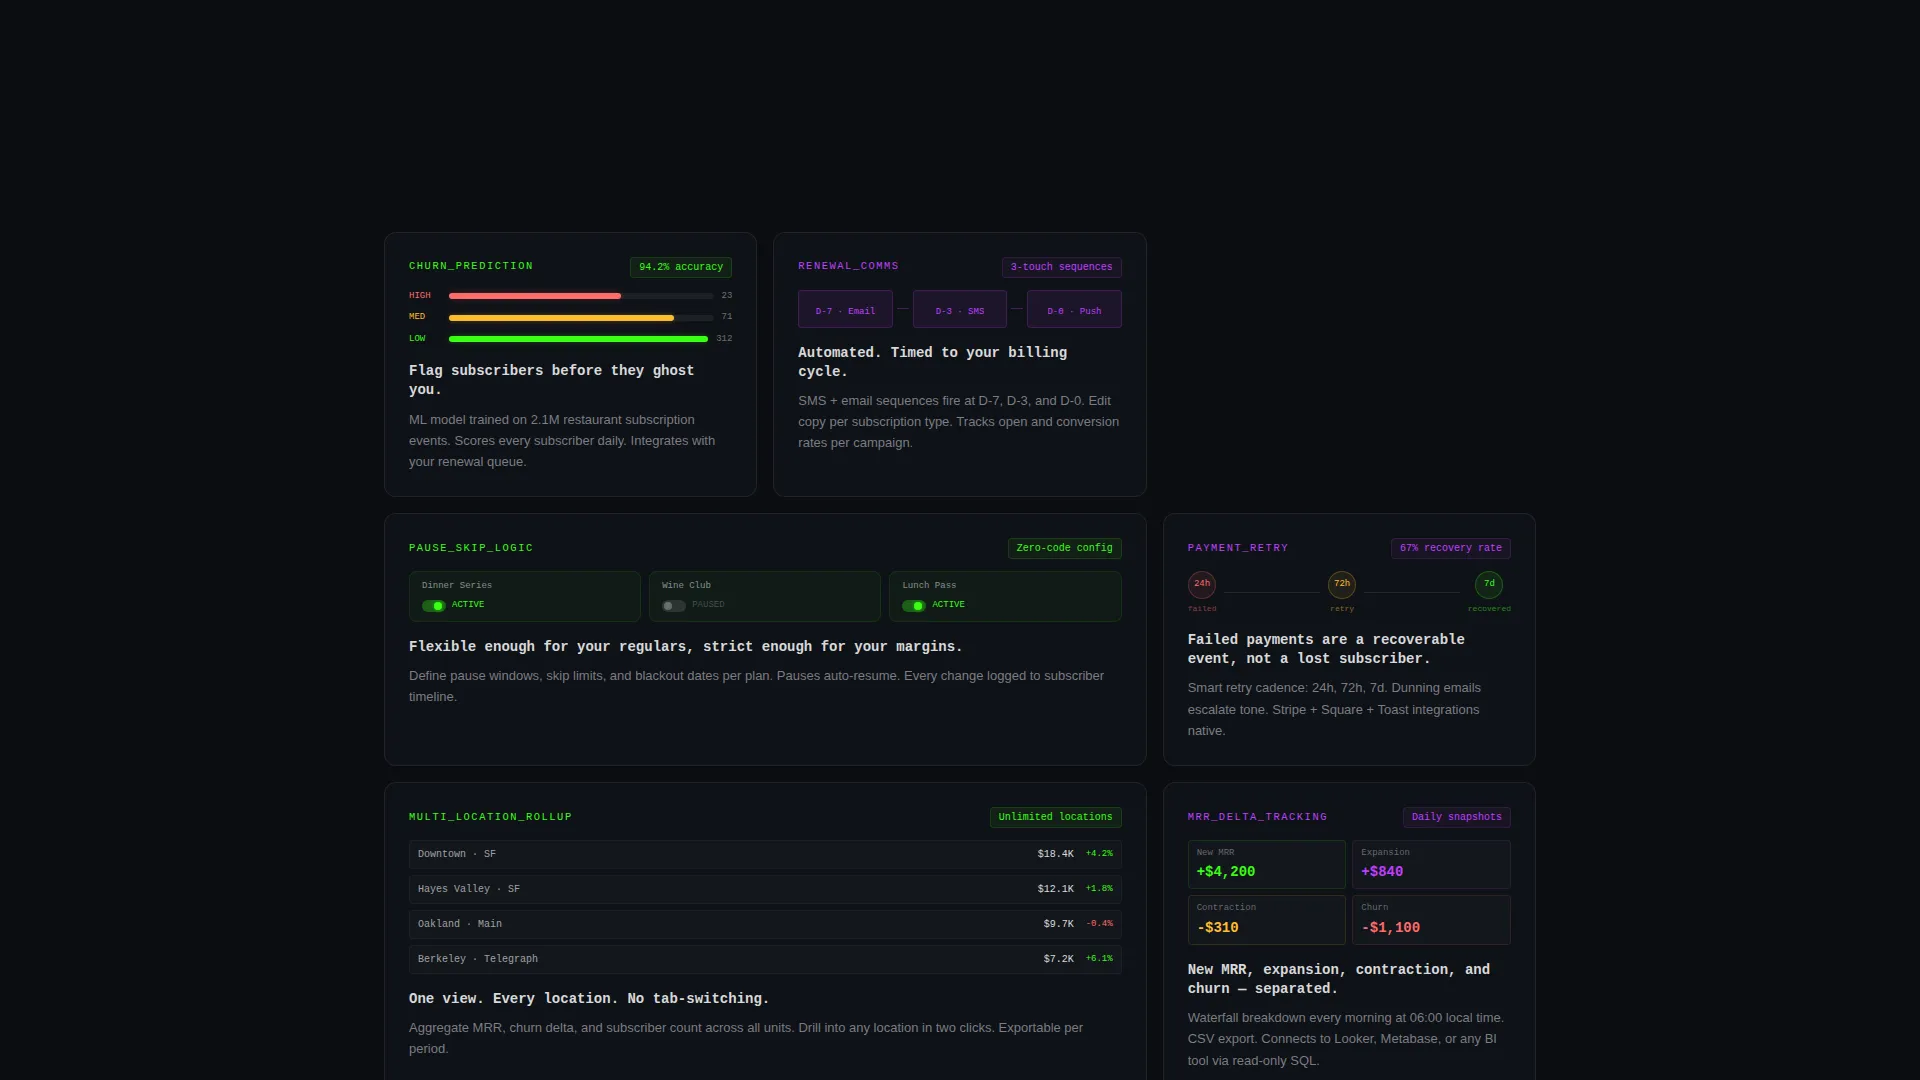Viewport: 1920px width, 1080px height.
Task: Click the Churn -$1,100 tile
Action: click(x=1431, y=920)
